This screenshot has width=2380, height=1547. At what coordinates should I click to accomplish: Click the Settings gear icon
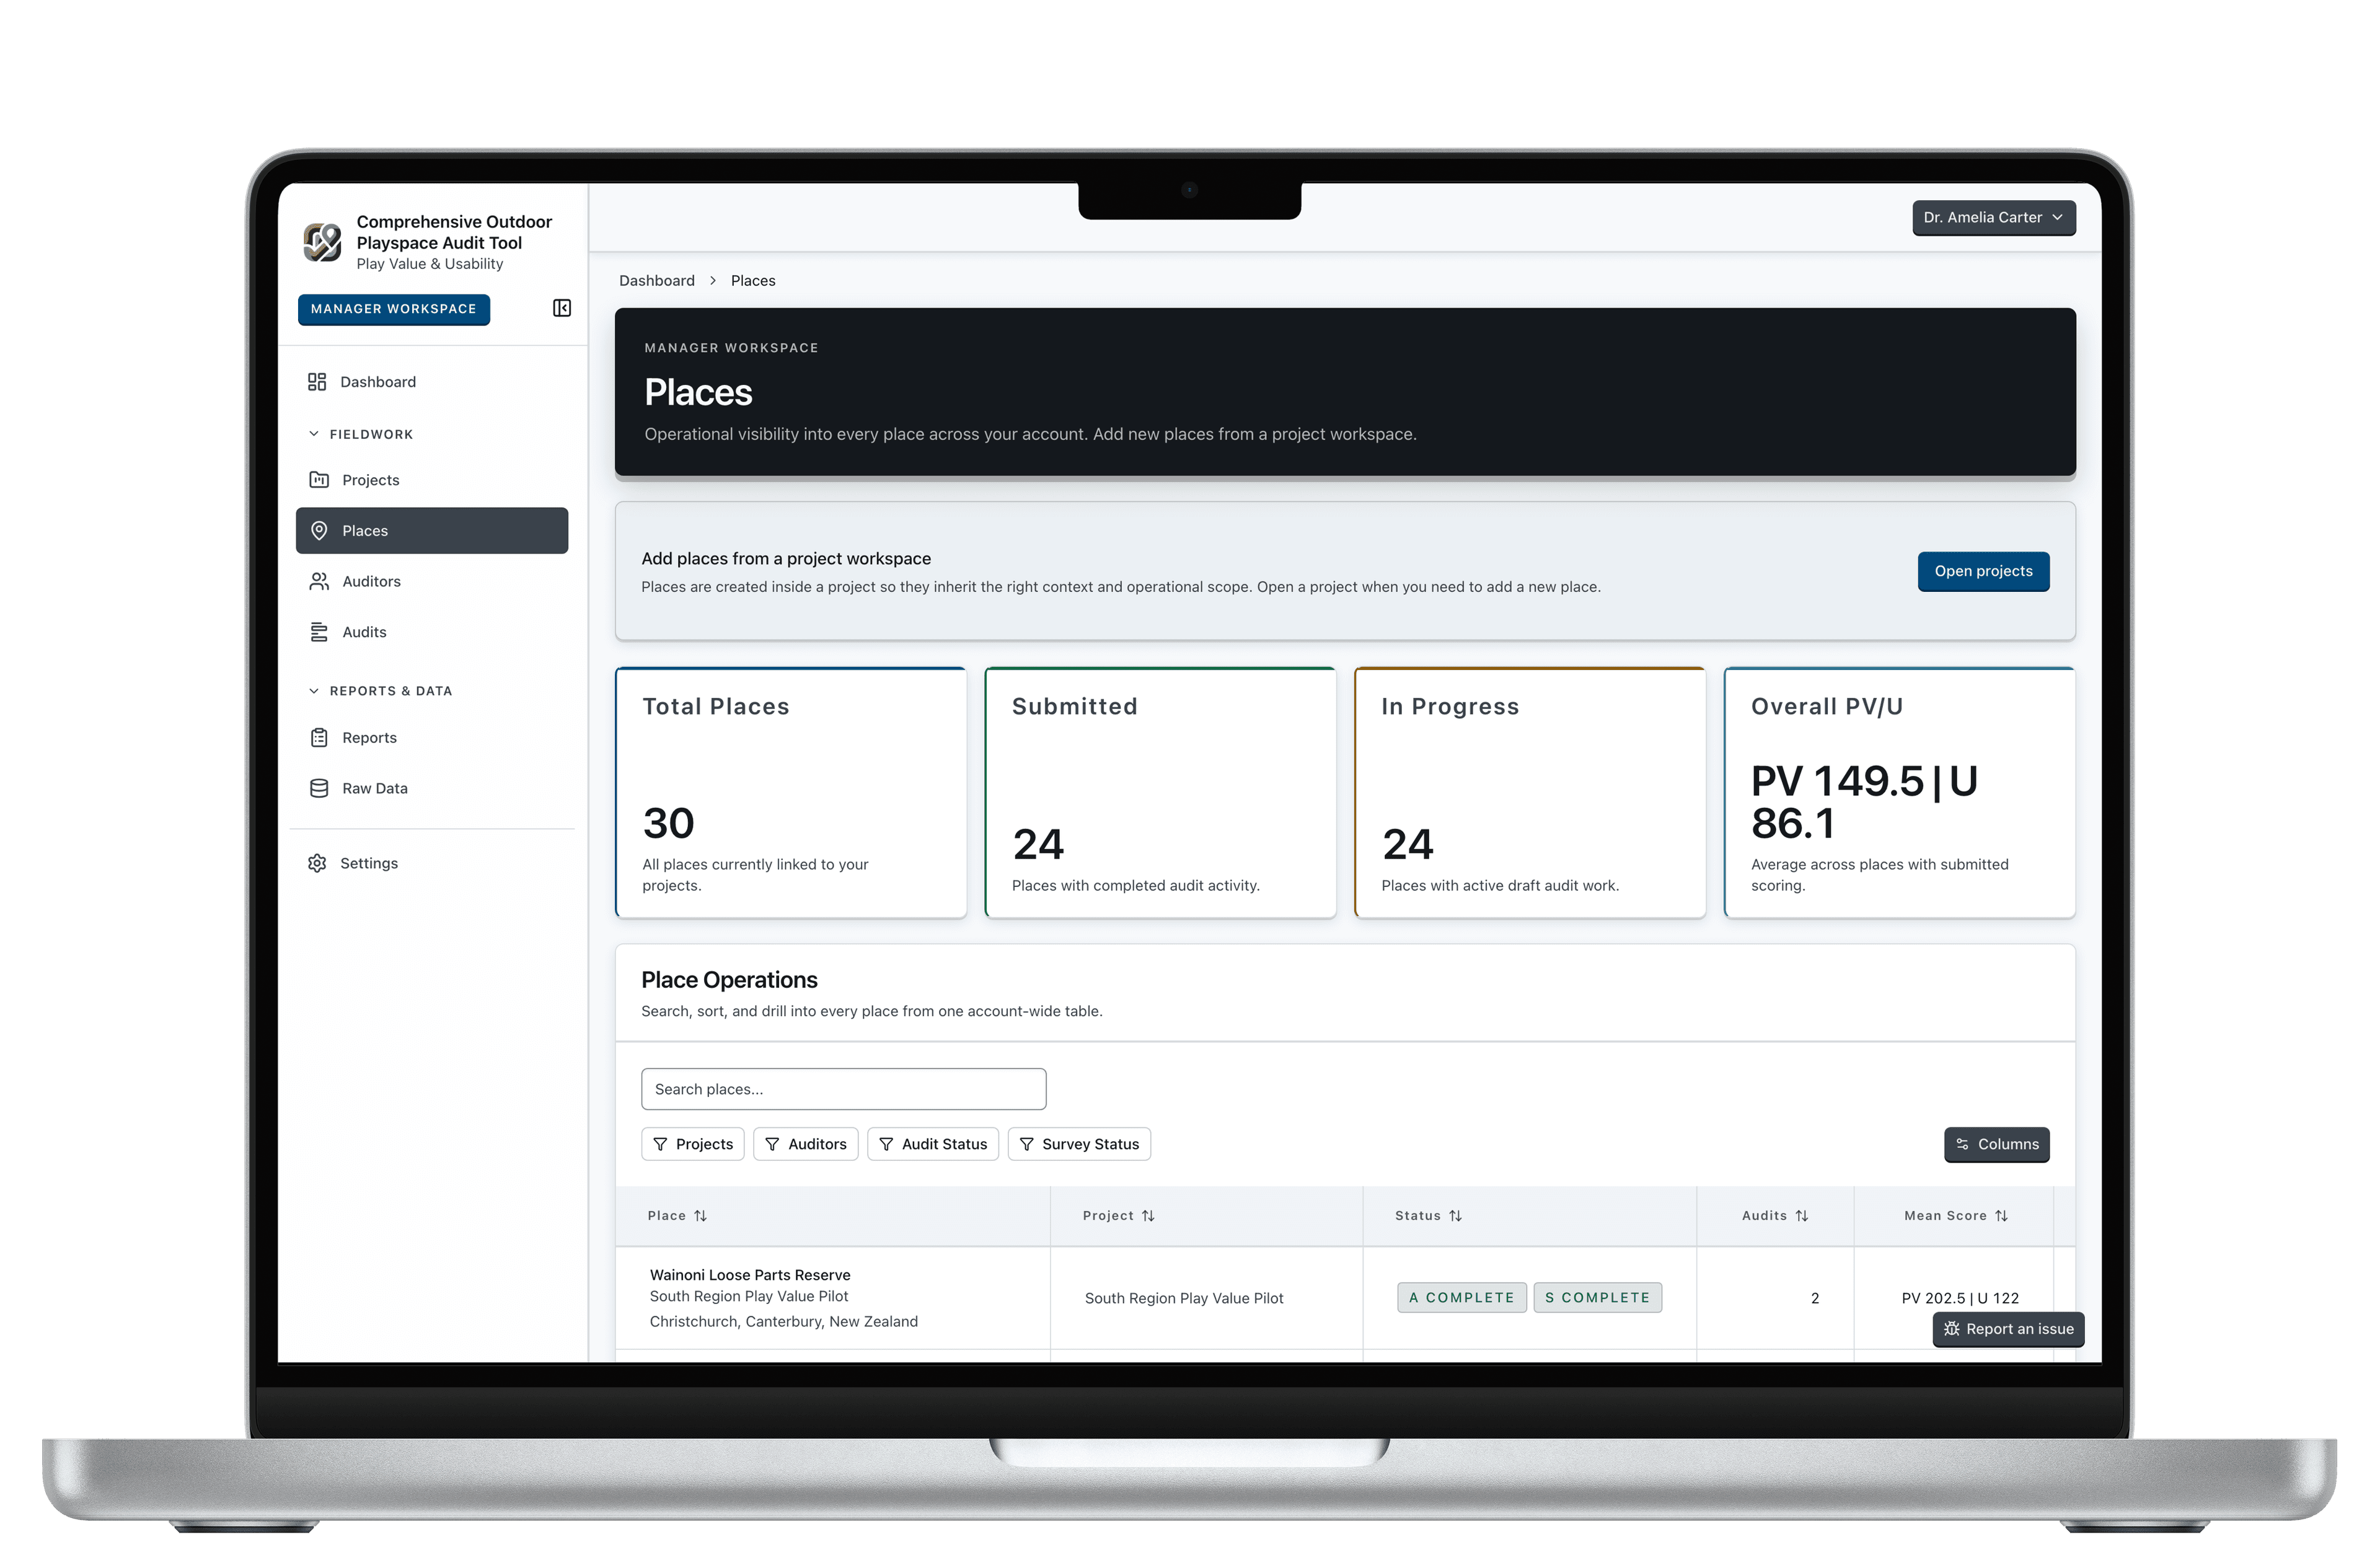[x=317, y=863]
